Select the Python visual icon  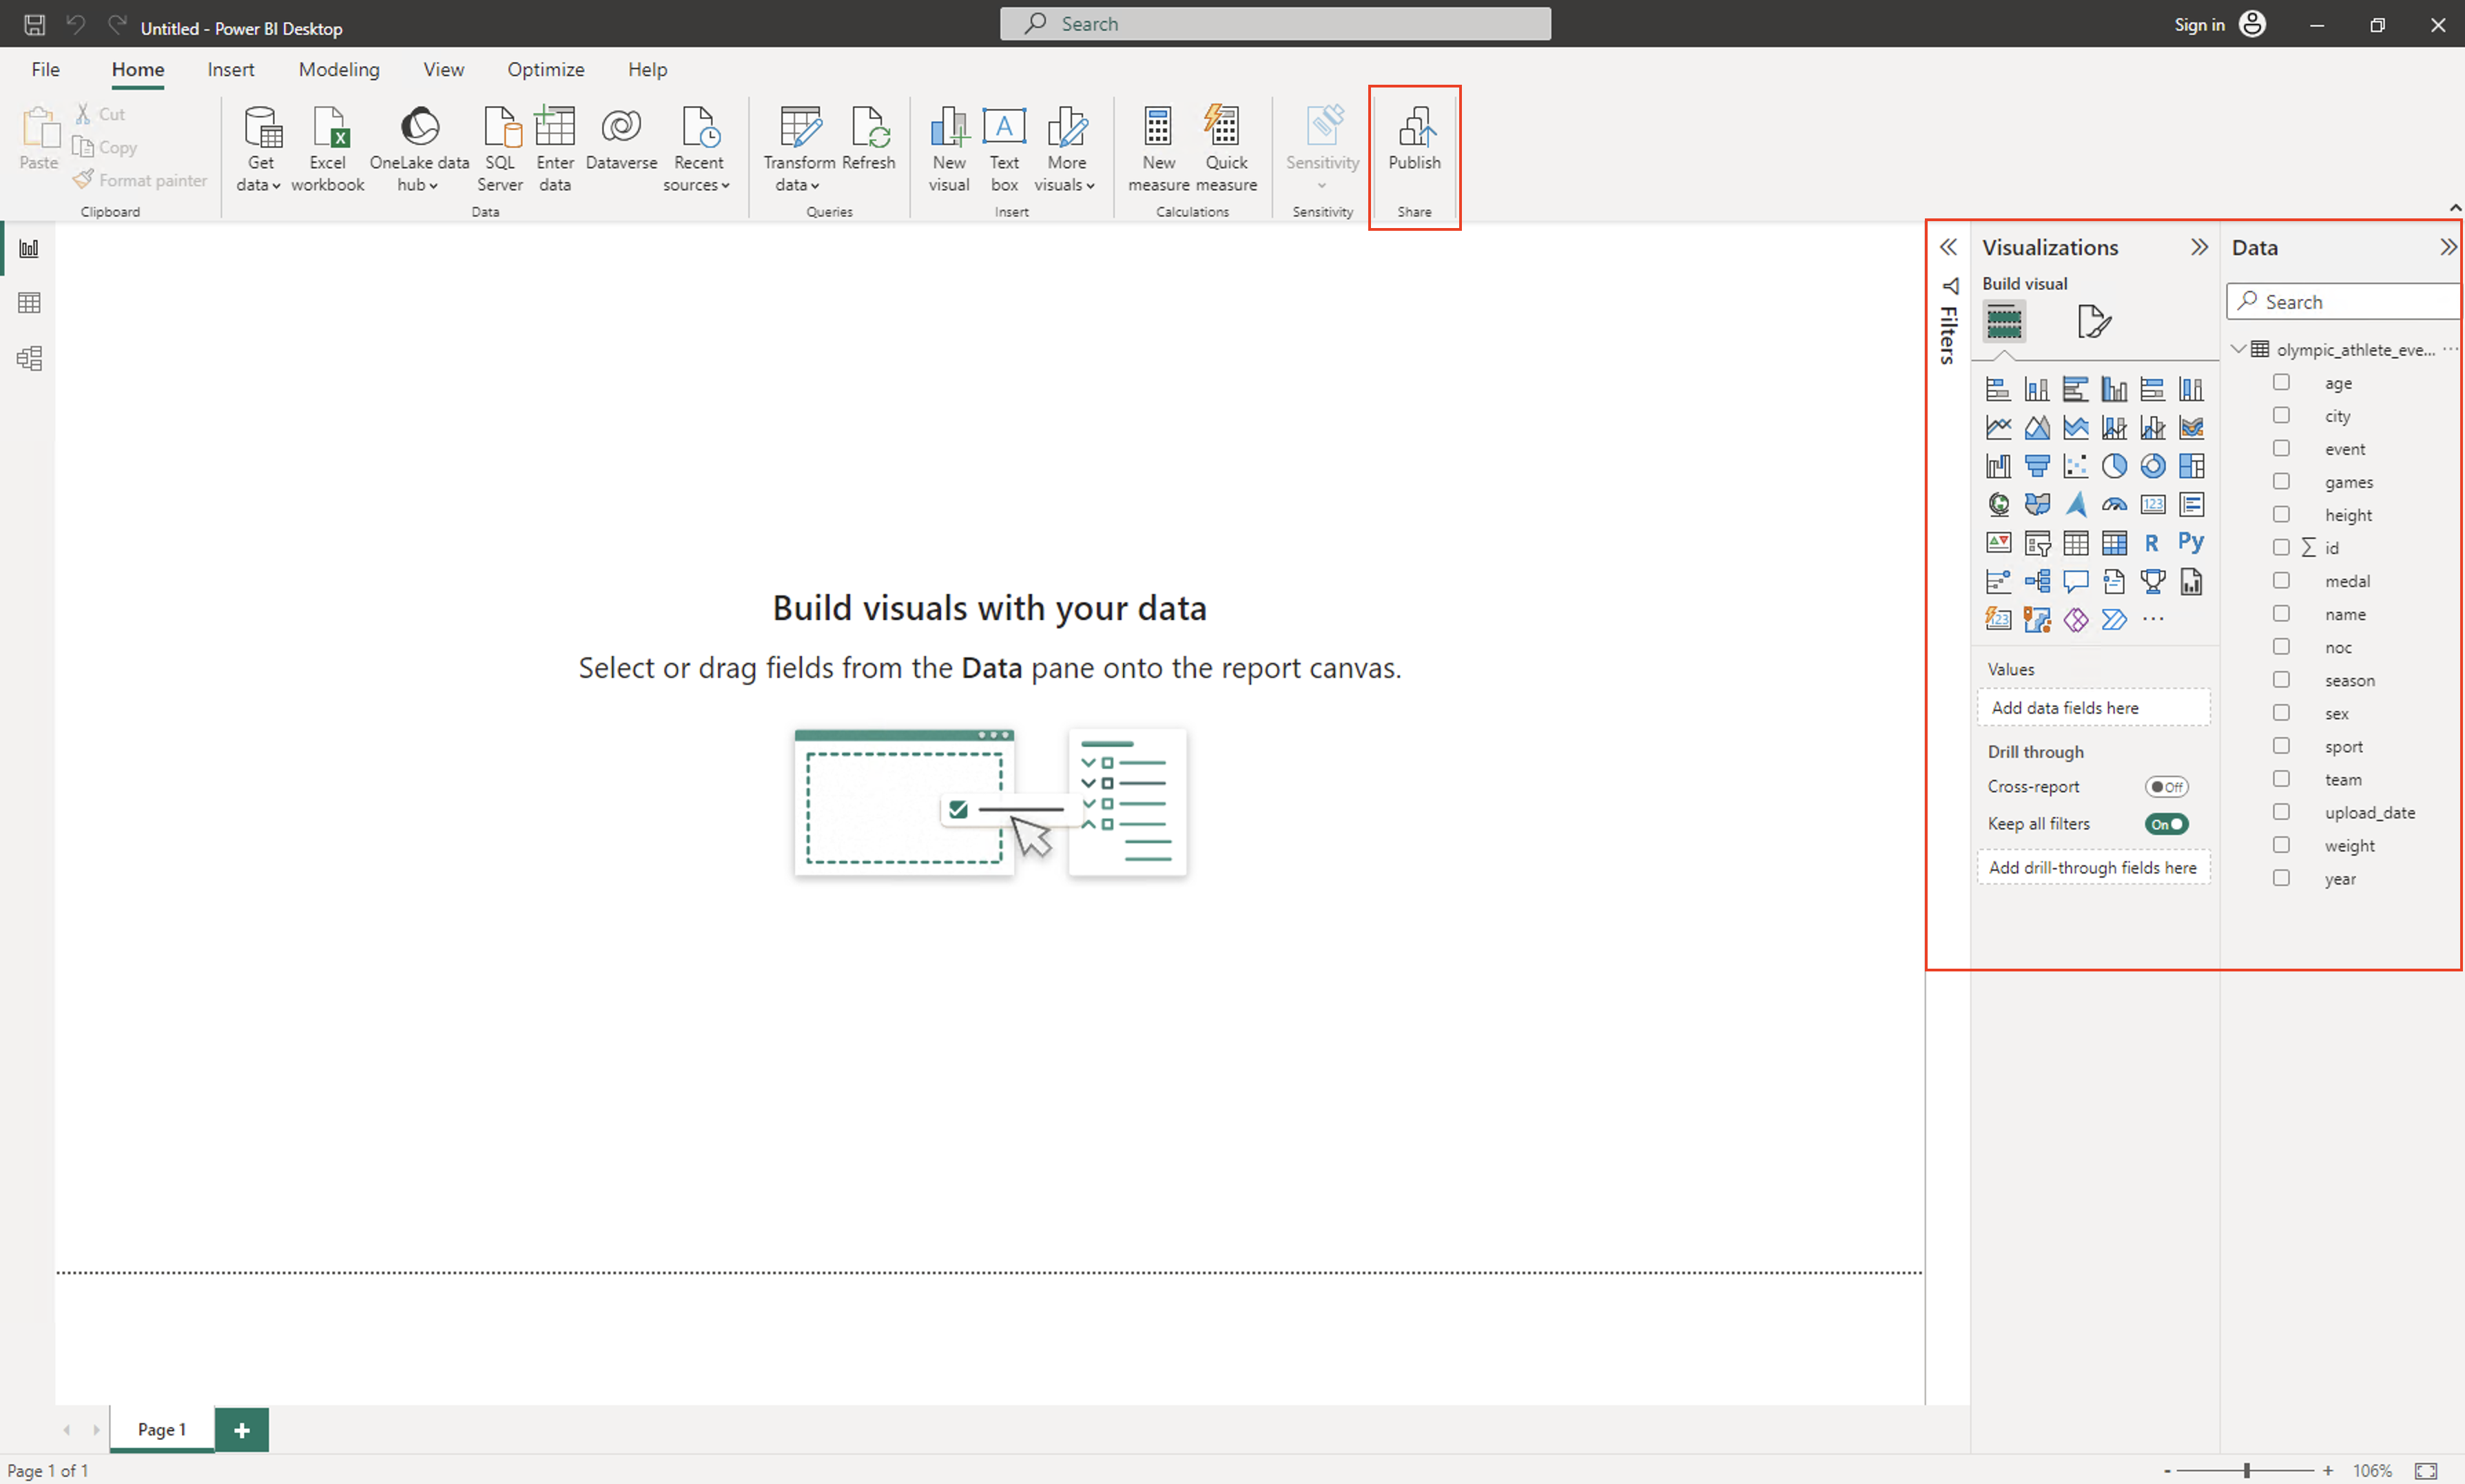coord(2191,543)
